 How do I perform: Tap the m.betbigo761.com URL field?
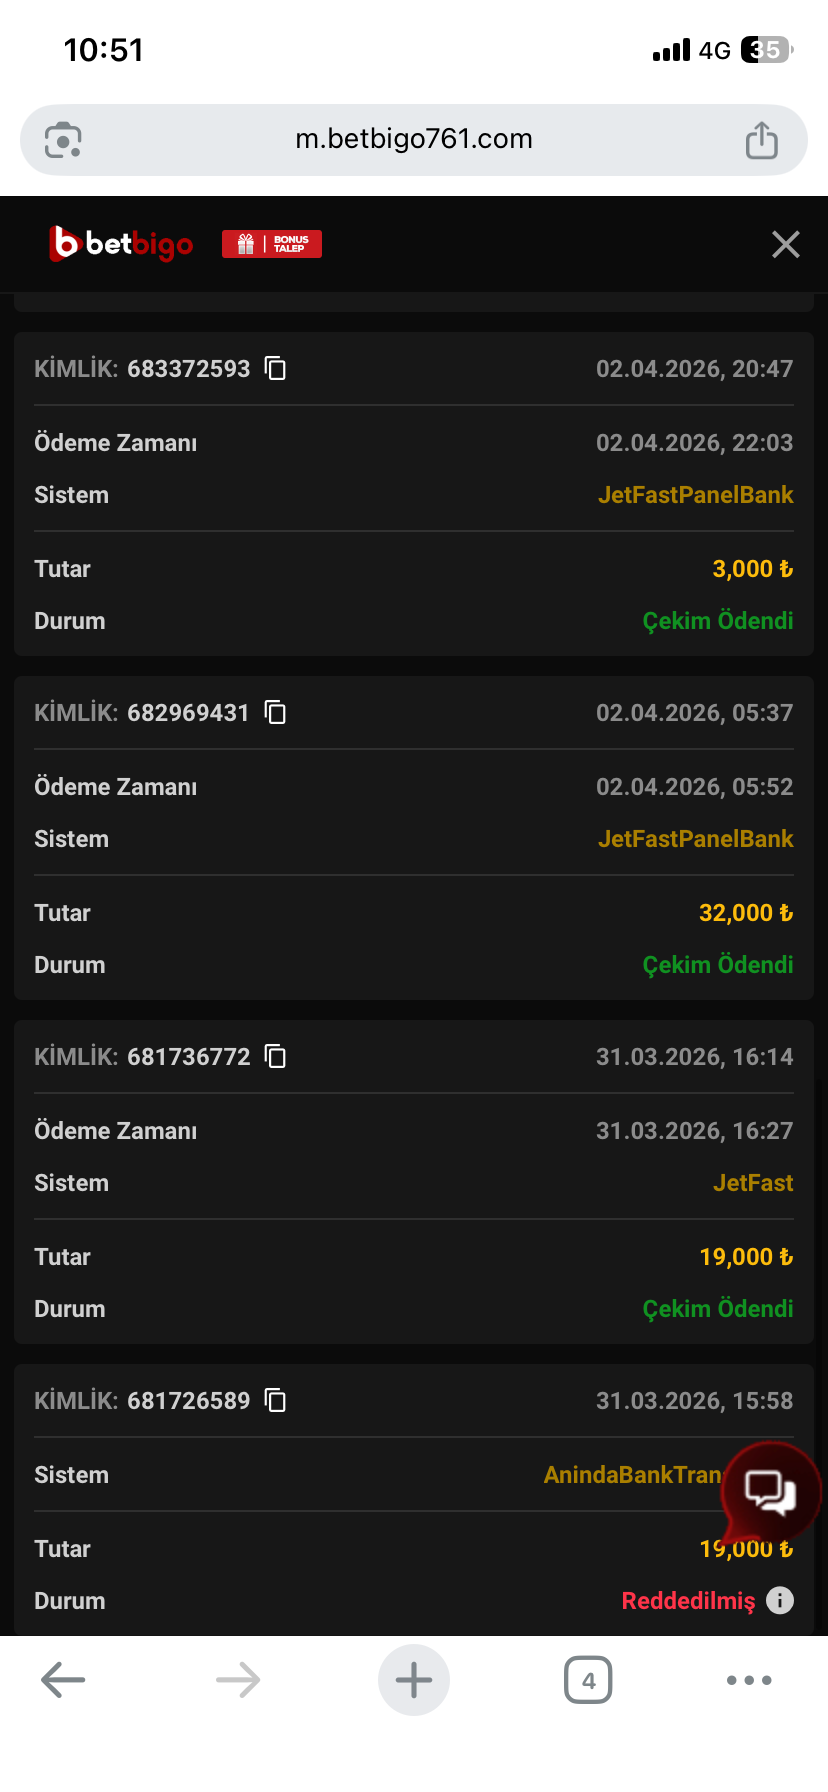tap(414, 139)
